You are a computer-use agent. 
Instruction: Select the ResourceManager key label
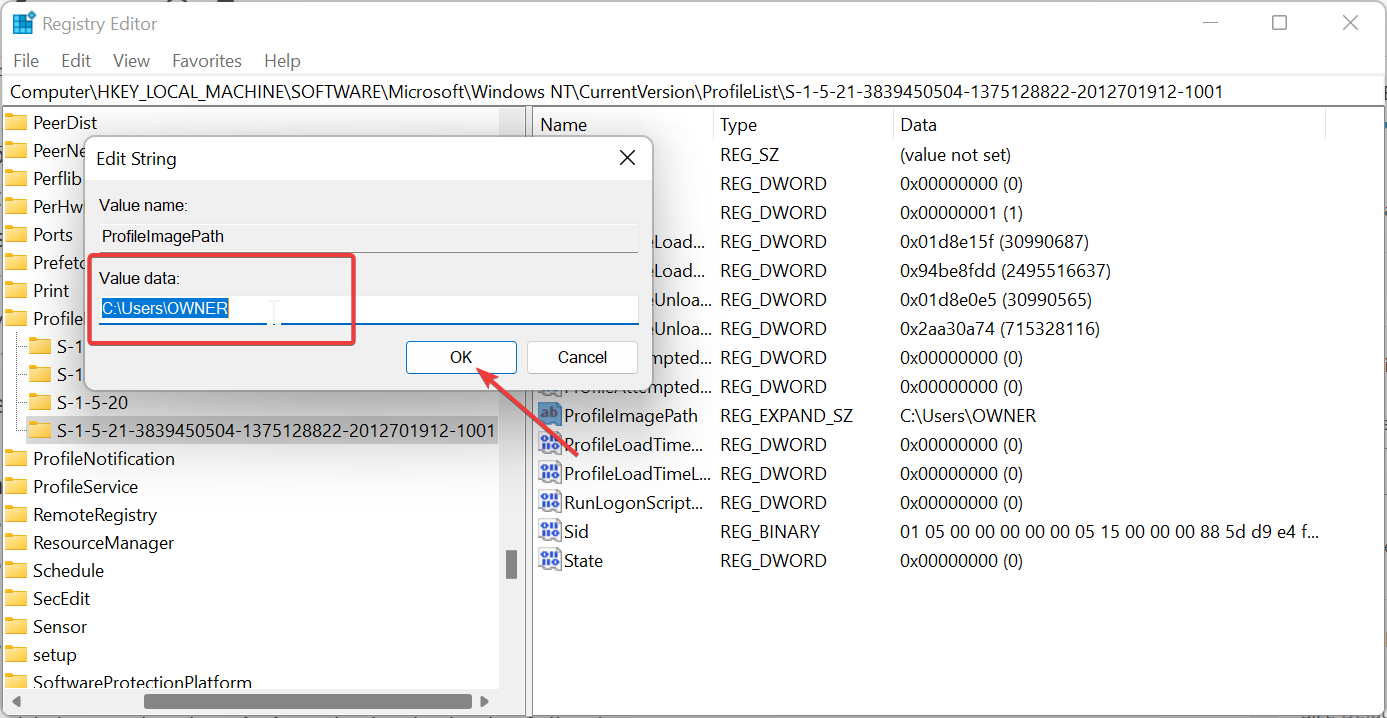pyautogui.click(x=104, y=543)
